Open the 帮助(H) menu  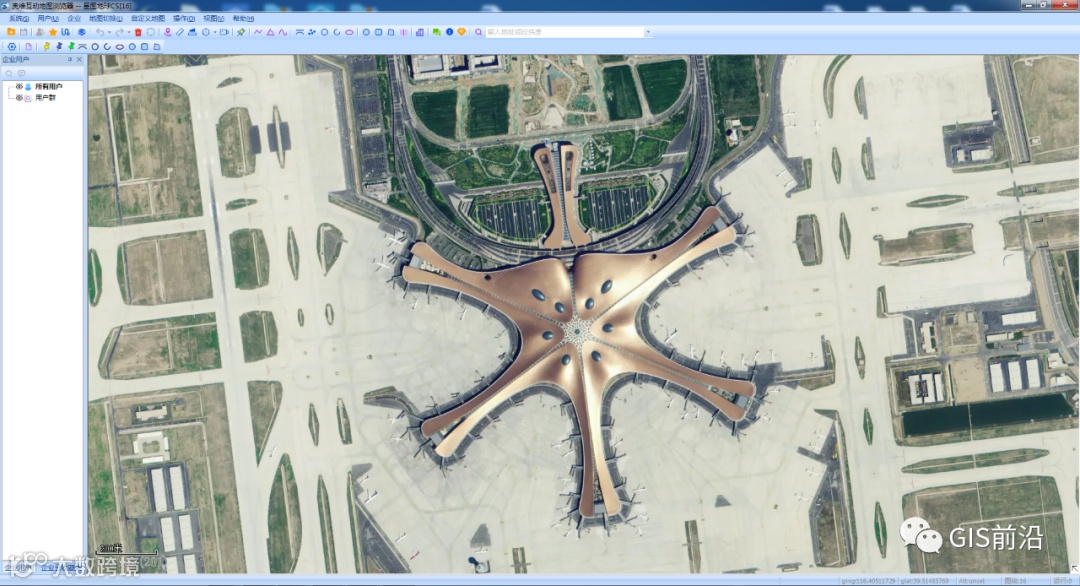(243, 19)
